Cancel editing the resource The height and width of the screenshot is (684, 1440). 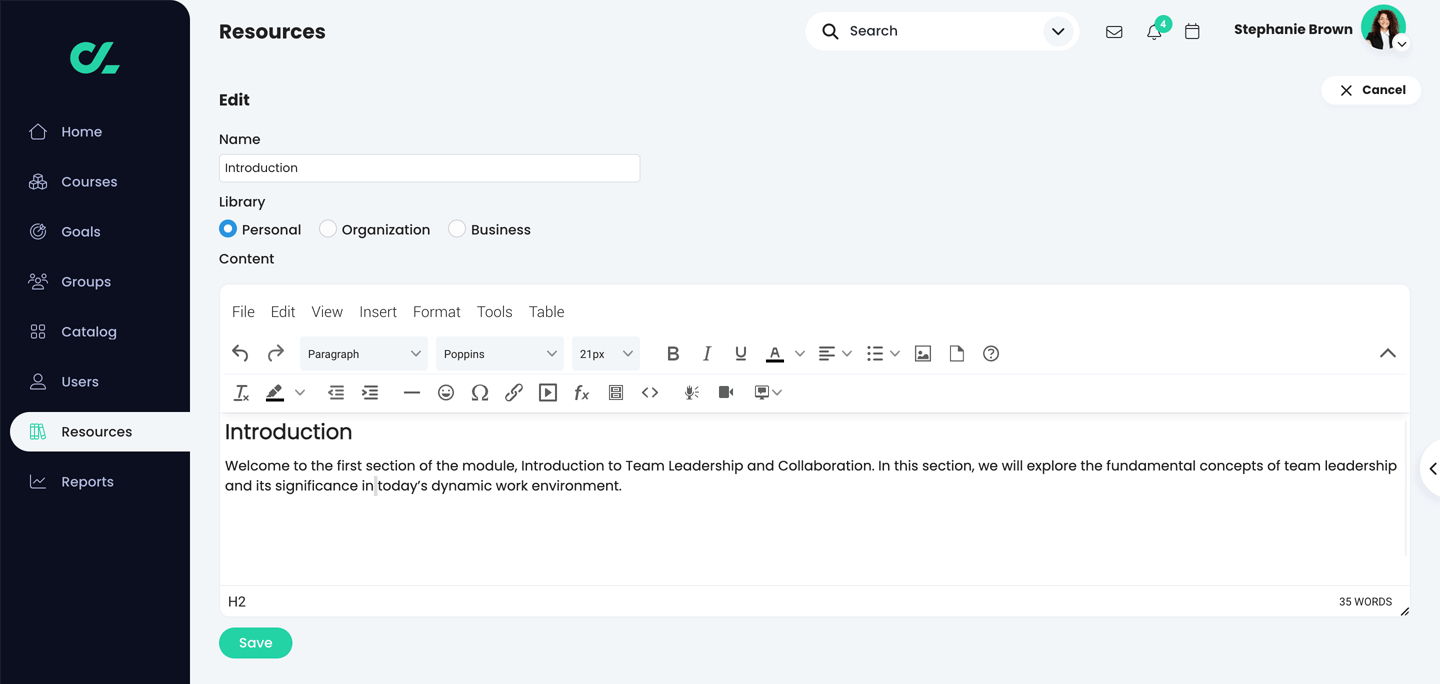click(1372, 90)
